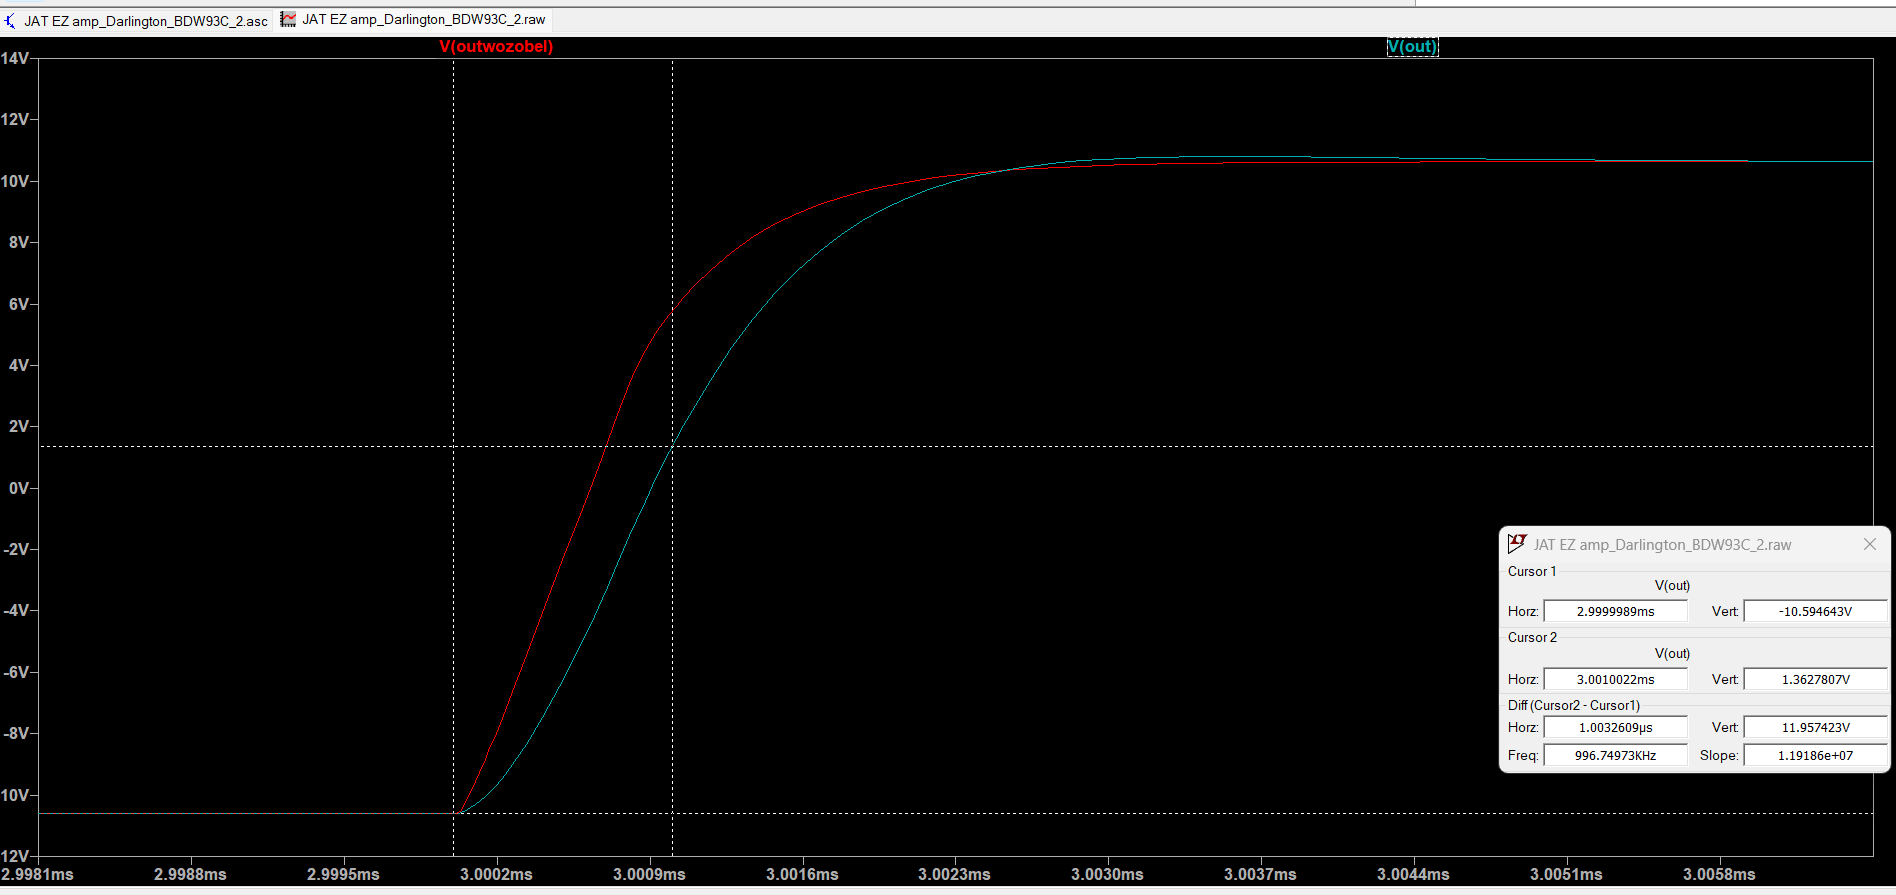Click the waveform icon on second tab
1896x895 pixels.
click(x=288, y=19)
